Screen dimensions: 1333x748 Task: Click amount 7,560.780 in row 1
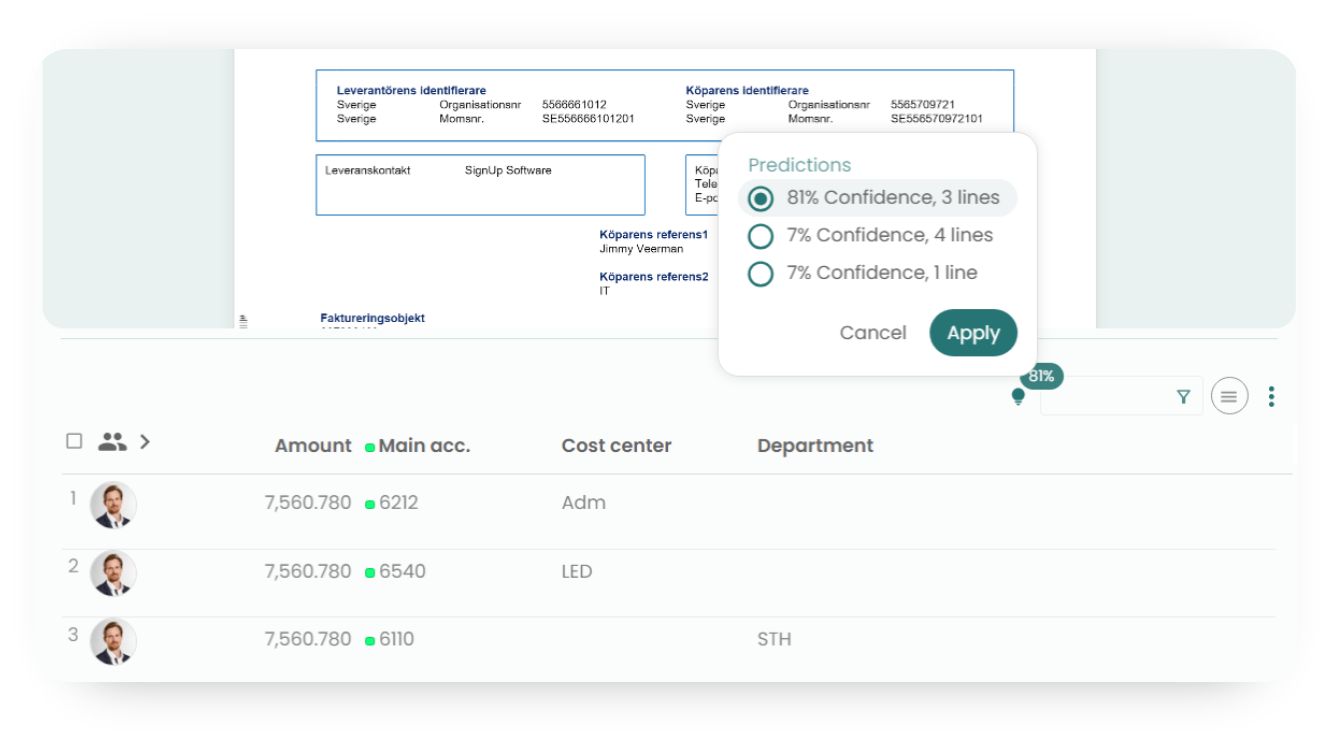(x=308, y=503)
